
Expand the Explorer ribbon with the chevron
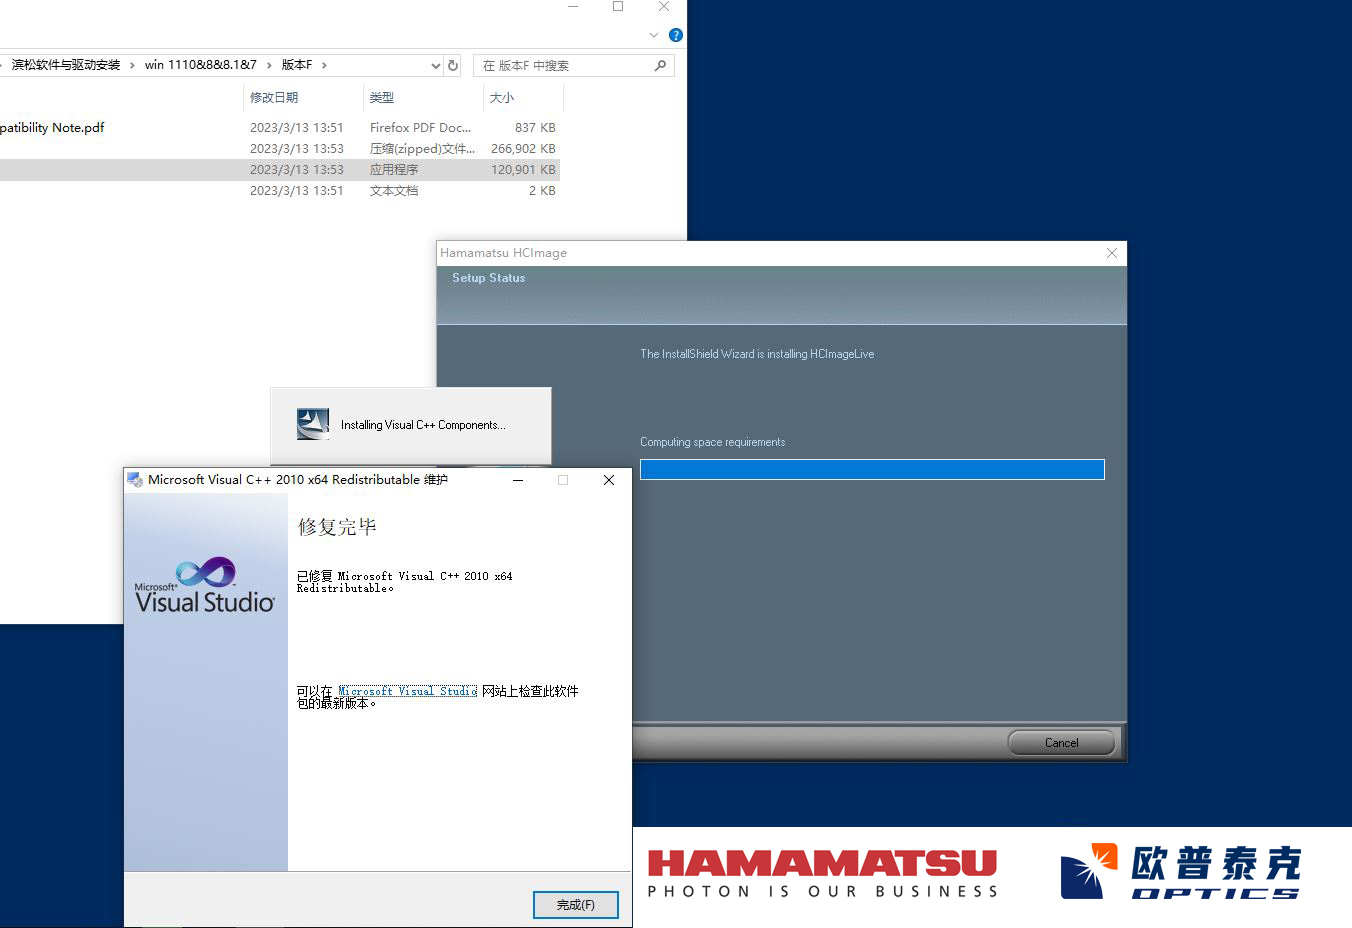(654, 35)
